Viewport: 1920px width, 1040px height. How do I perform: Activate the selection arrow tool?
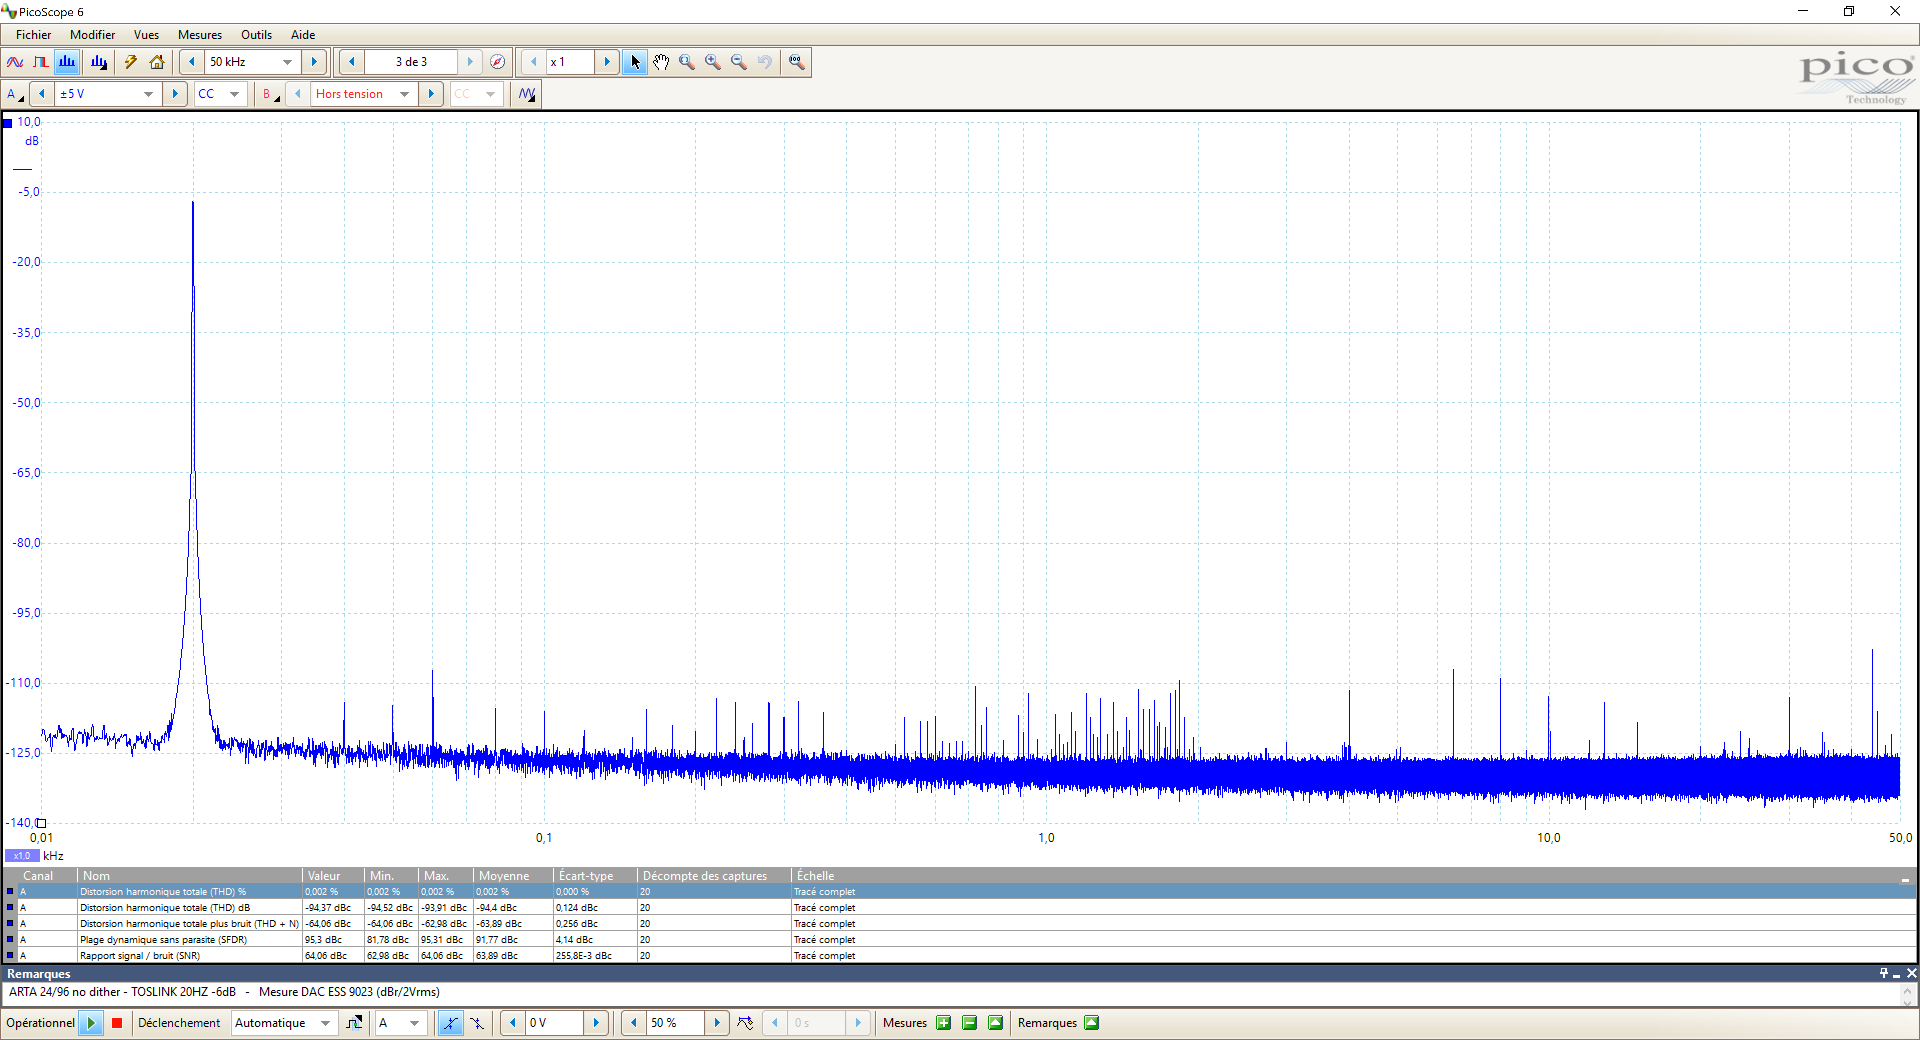click(635, 62)
